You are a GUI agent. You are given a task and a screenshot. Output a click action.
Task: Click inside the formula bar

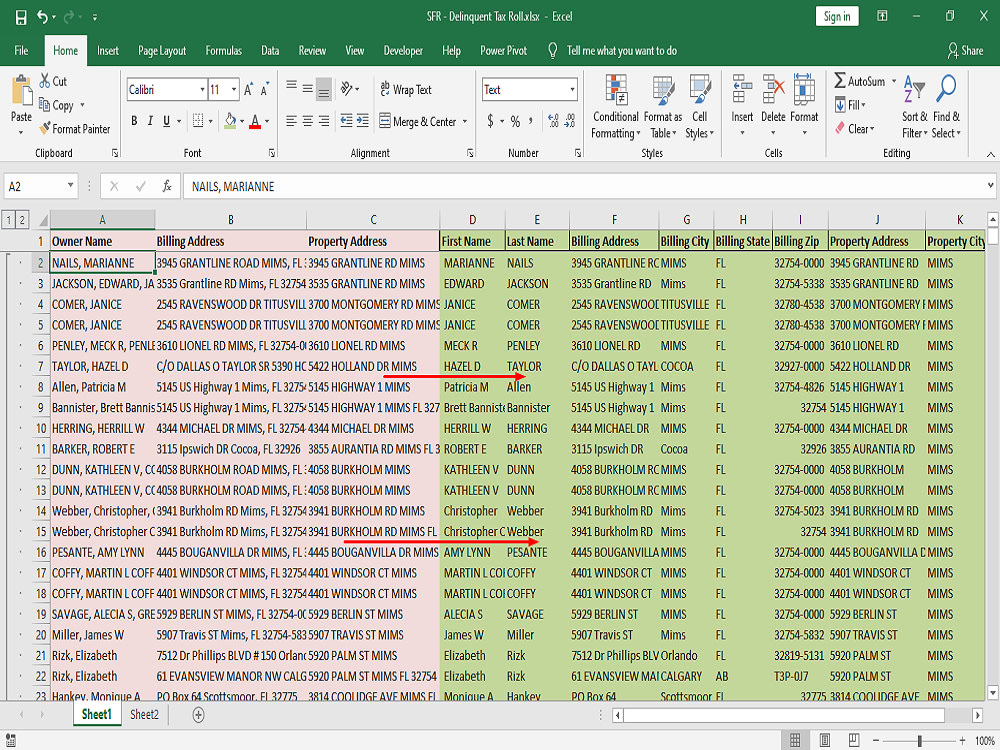(x=500, y=185)
